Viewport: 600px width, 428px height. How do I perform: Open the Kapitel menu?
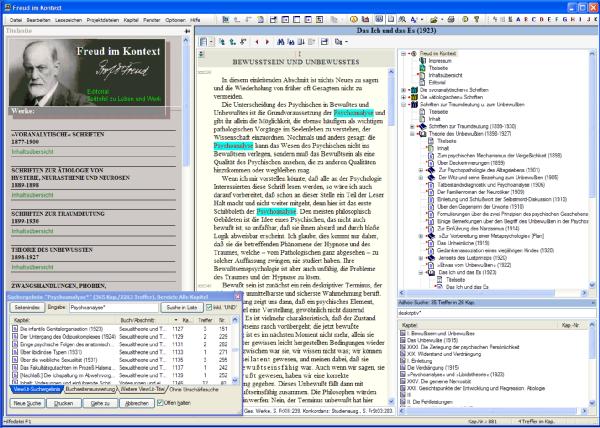tap(131, 20)
